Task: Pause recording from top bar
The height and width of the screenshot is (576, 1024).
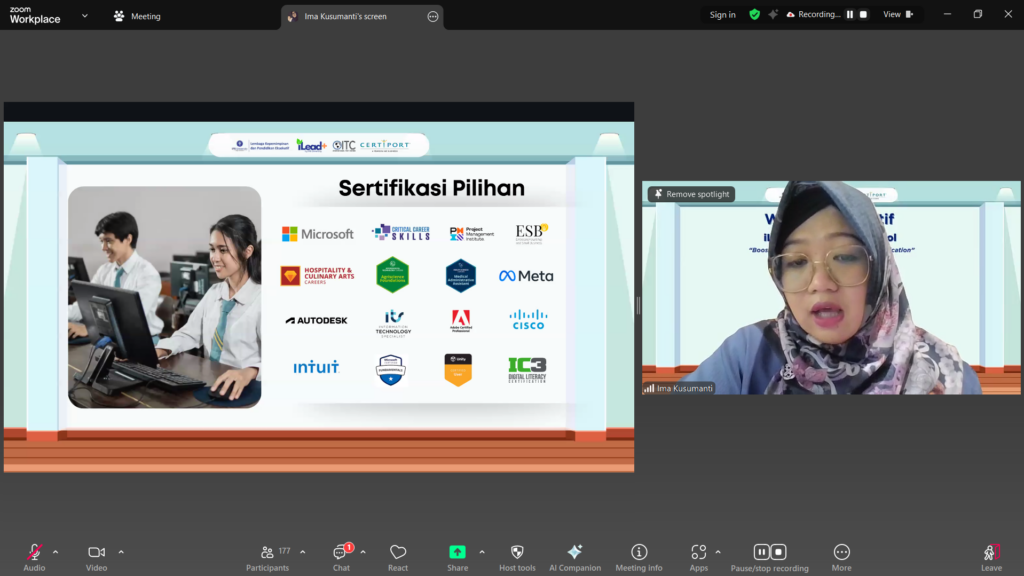Action: point(850,14)
